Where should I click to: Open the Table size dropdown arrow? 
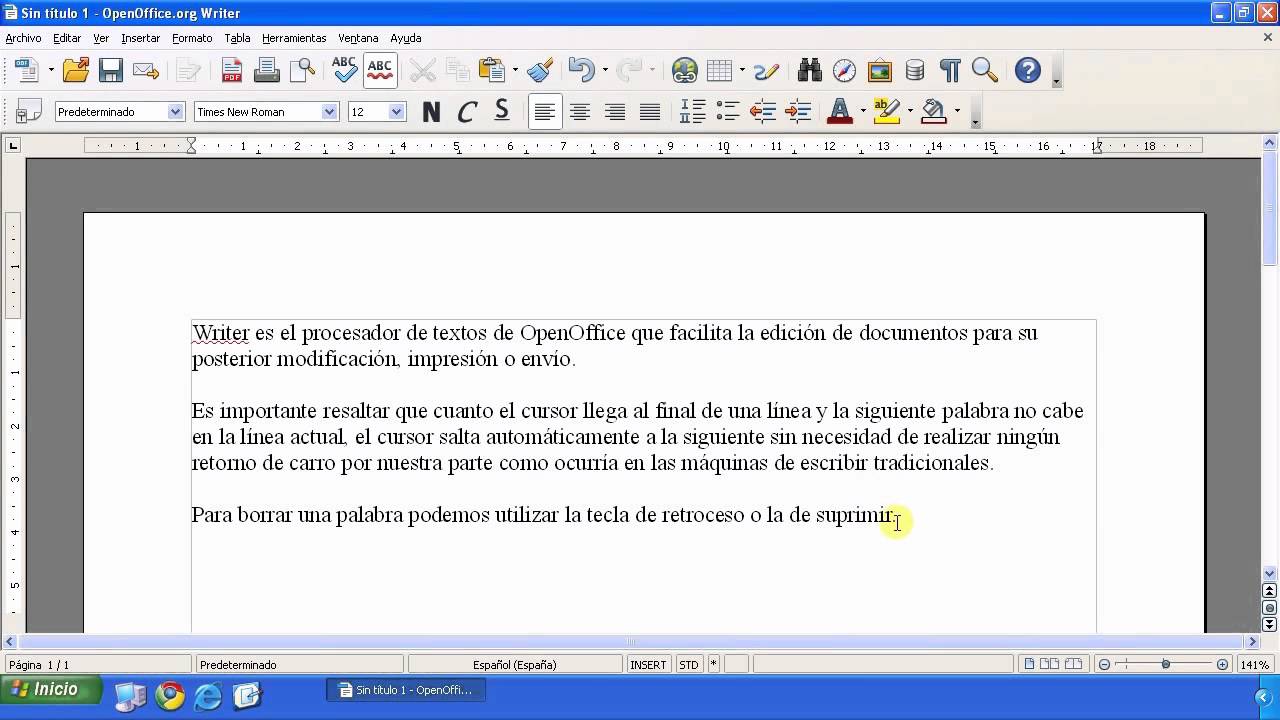pyautogui.click(x=742, y=70)
